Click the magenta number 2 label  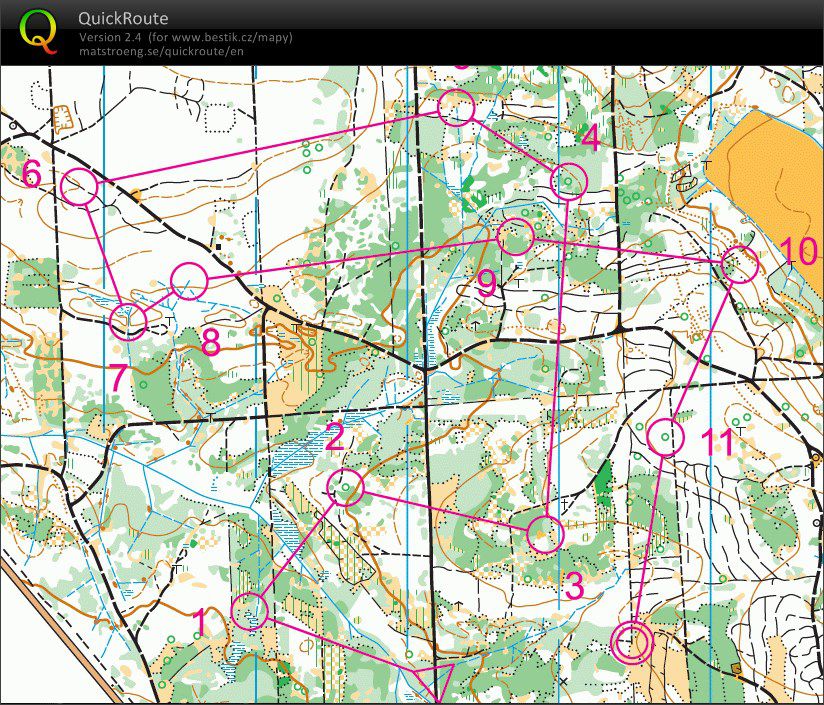pyautogui.click(x=334, y=437)
